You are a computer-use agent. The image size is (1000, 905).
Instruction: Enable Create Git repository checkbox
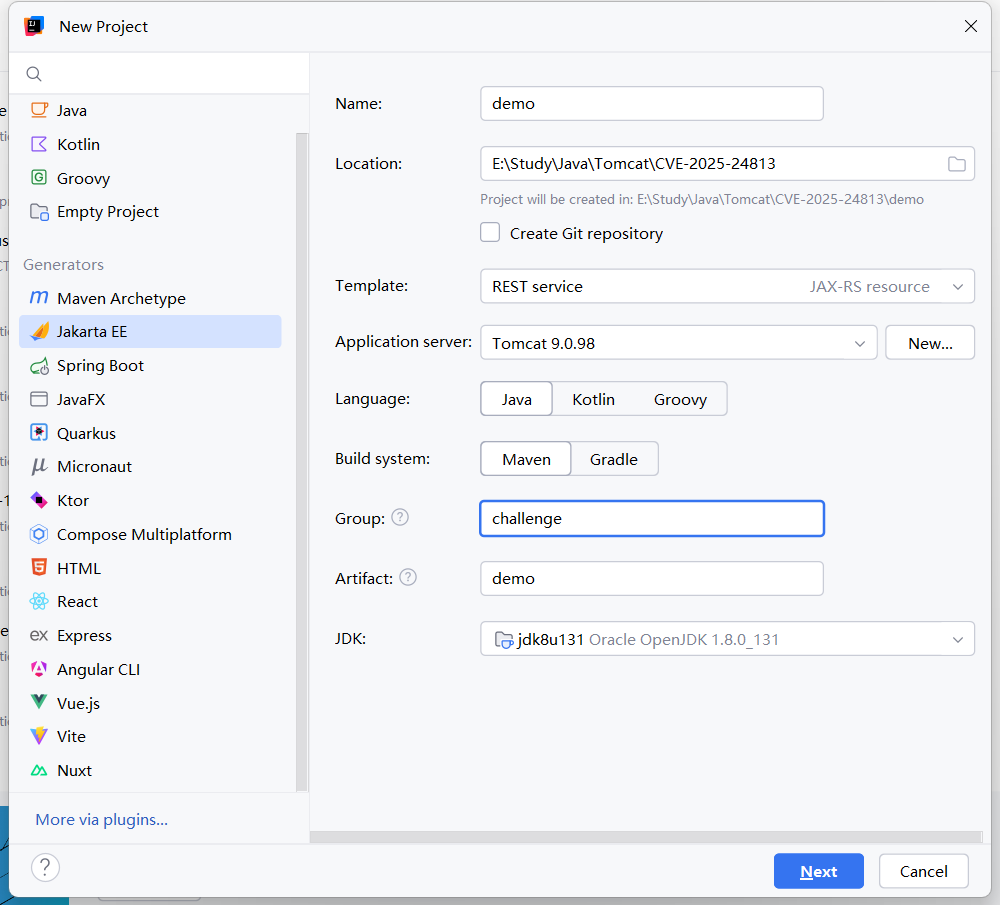[x=490, y=233]
